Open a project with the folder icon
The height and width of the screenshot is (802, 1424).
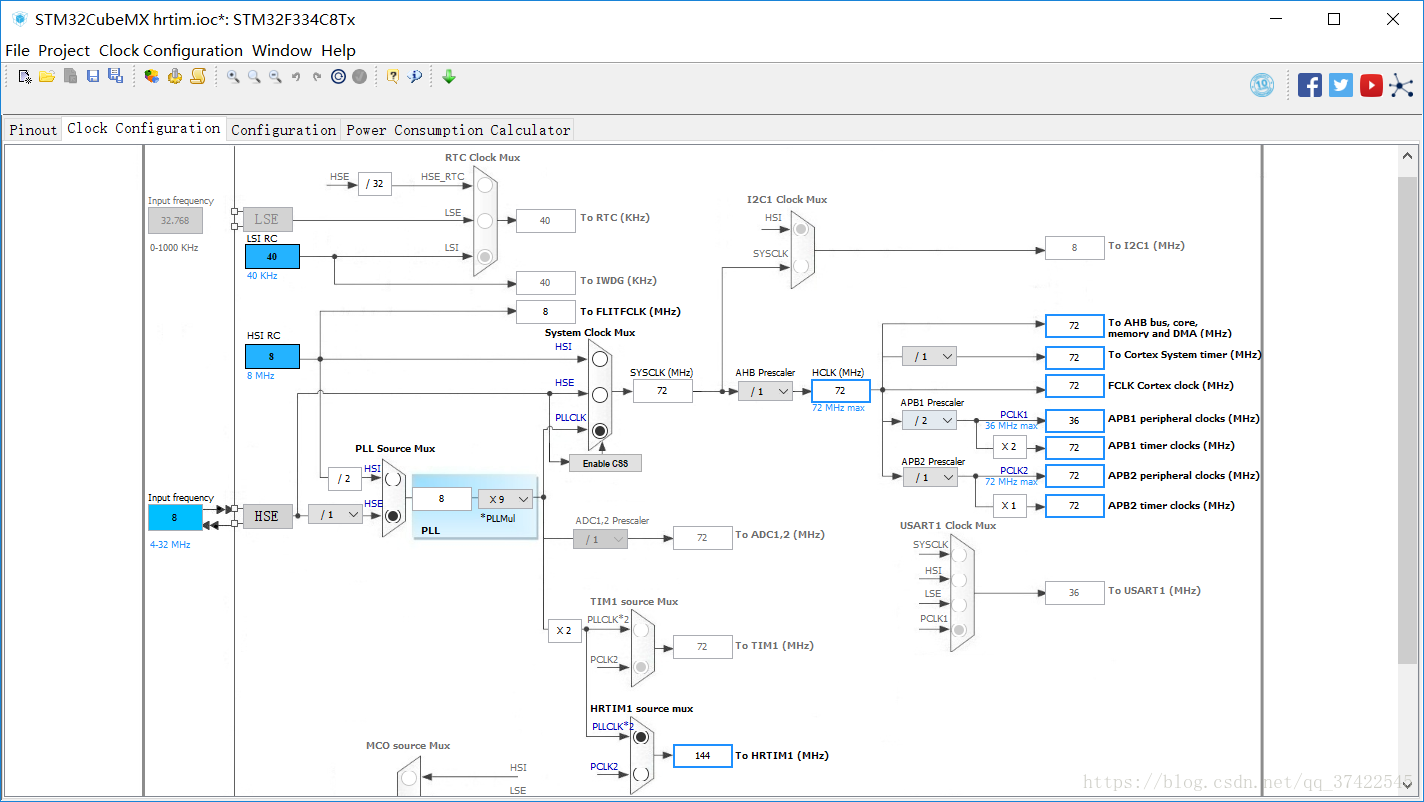pyautogui.click(x=47, y=76)
